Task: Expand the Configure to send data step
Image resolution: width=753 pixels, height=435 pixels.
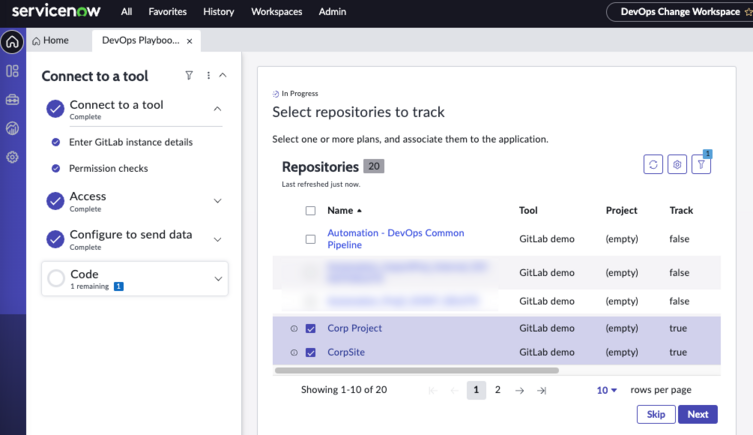Action: tap(218, 240)
